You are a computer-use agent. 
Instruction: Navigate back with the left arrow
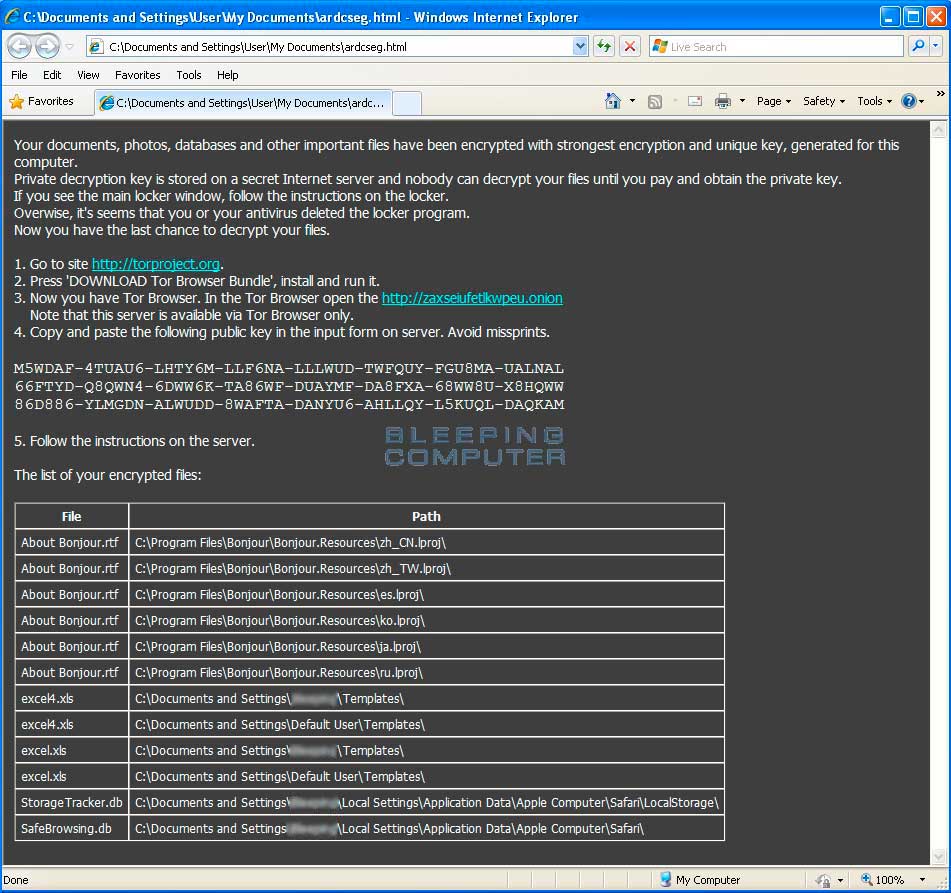18,46
